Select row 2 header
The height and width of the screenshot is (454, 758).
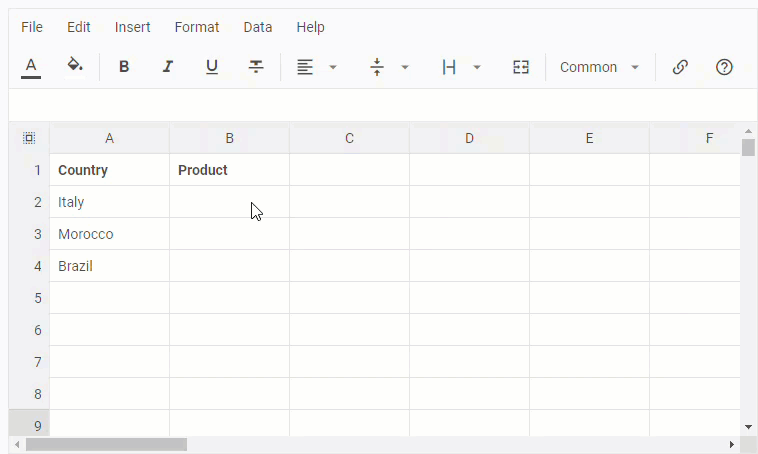pyautogui.click(x=29, y=202)
